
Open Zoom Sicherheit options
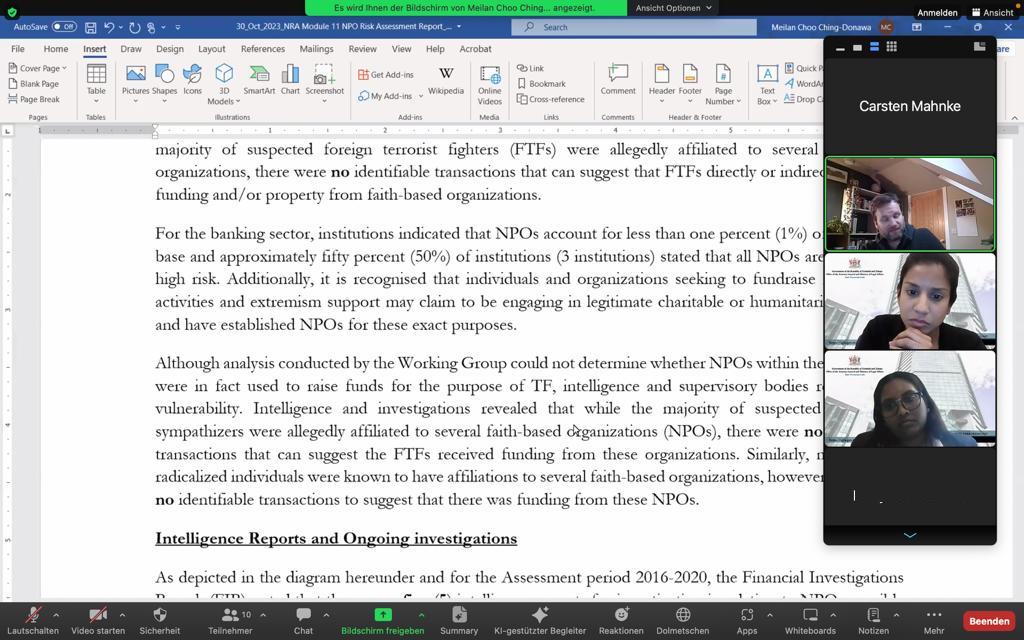[159, 620]
